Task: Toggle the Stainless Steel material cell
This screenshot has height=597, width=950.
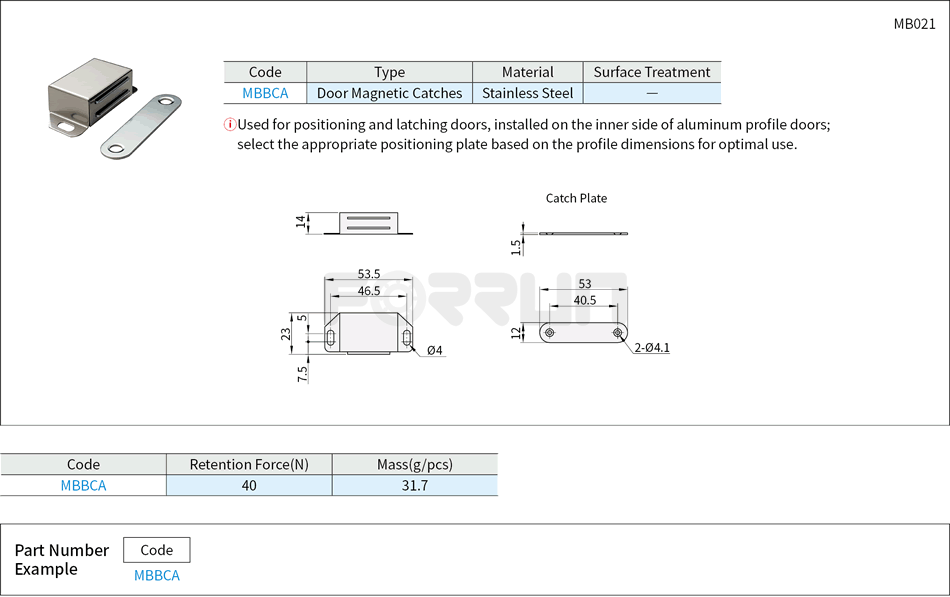Action: point(528,92)
